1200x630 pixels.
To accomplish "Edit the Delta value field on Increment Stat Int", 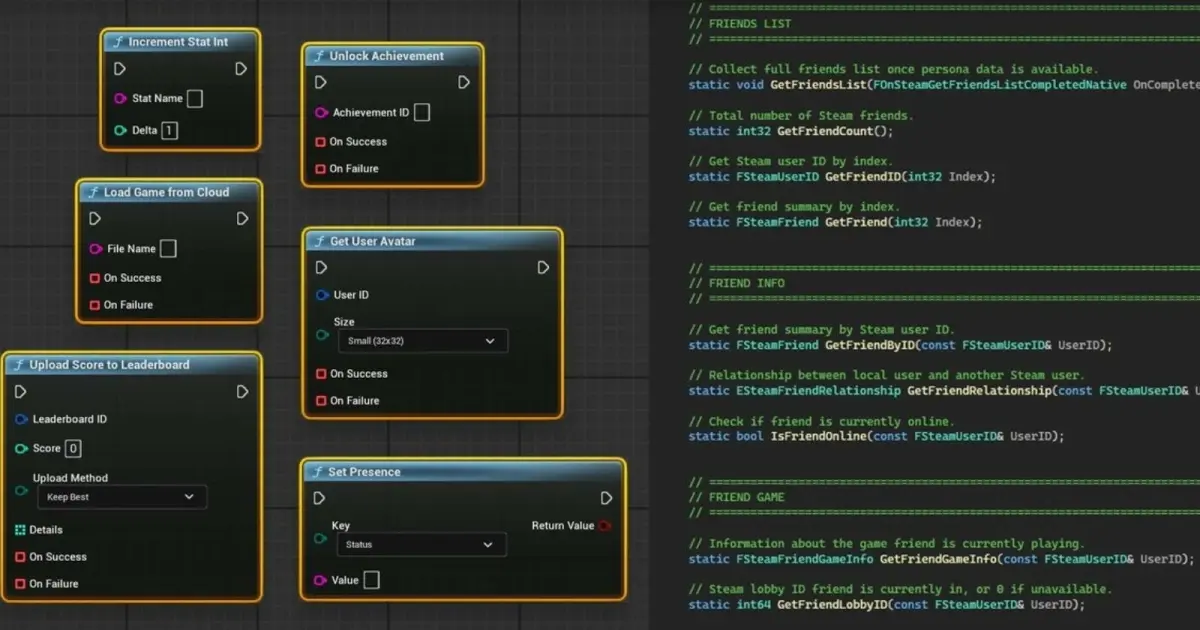I will click(169, 130).
